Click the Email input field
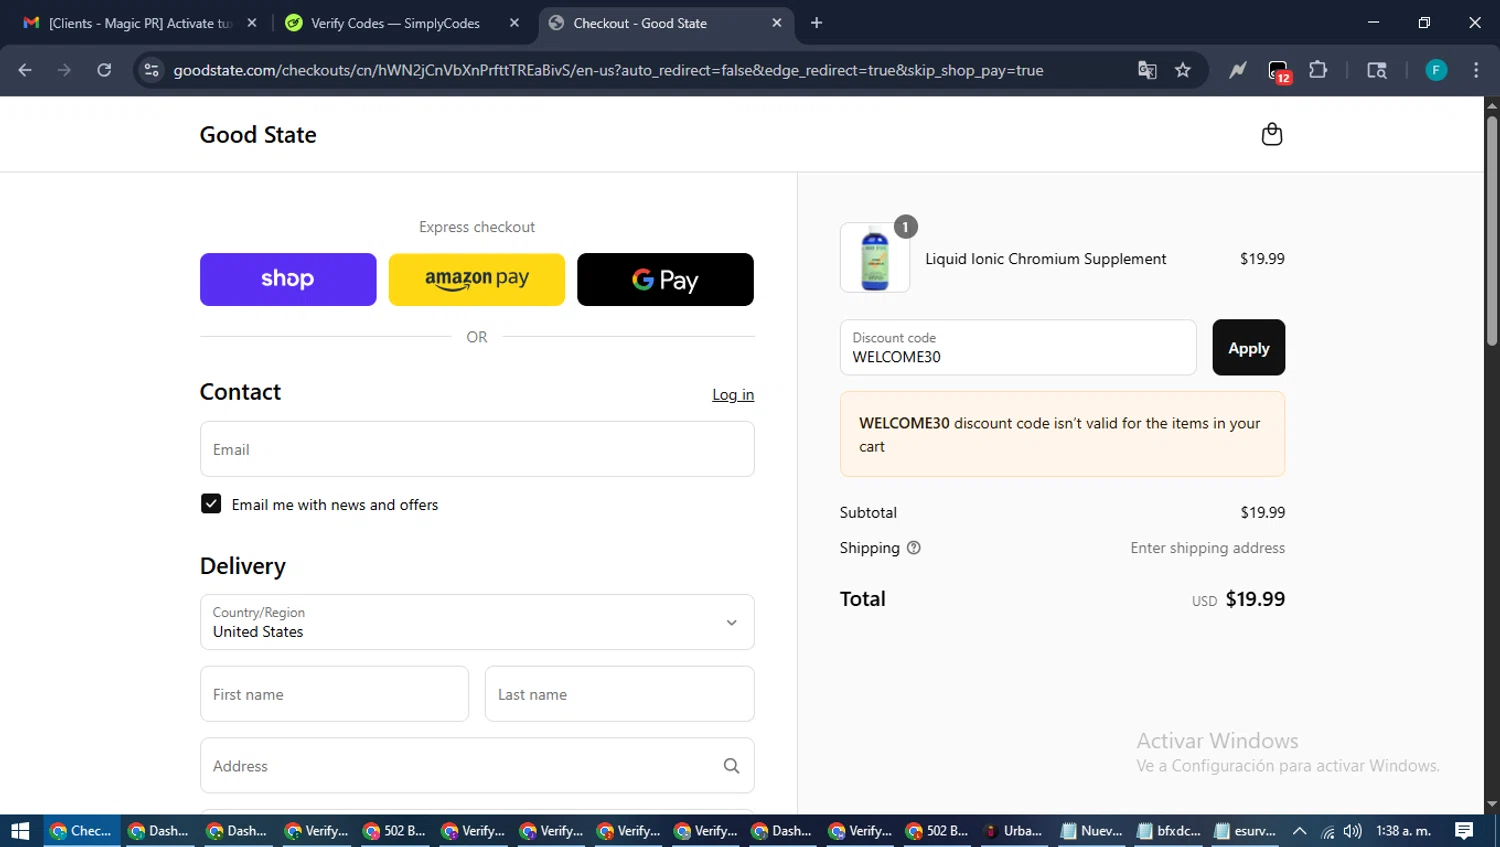Screen dimensions: 1500x847 click(x=477, y=449)
